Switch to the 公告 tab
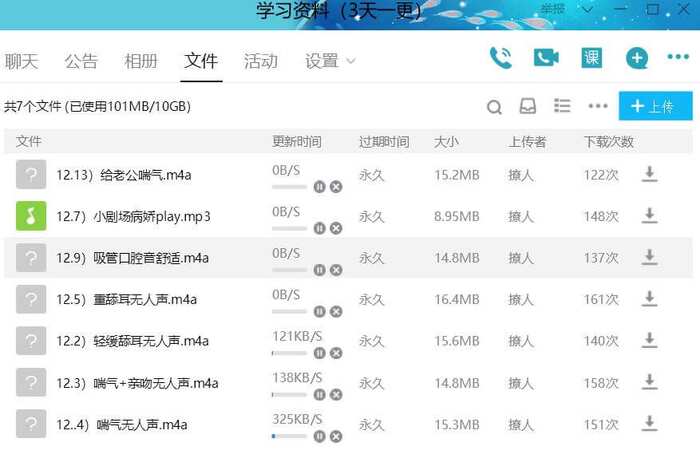 (x=81, y=61)
